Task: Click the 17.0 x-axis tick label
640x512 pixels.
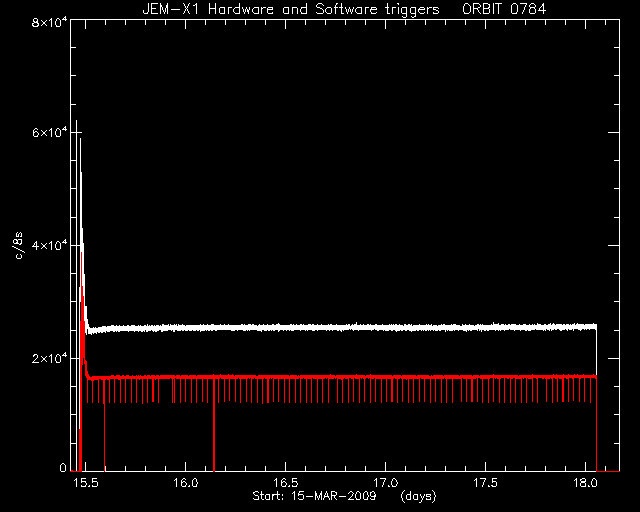Action: tap(386, 483)
